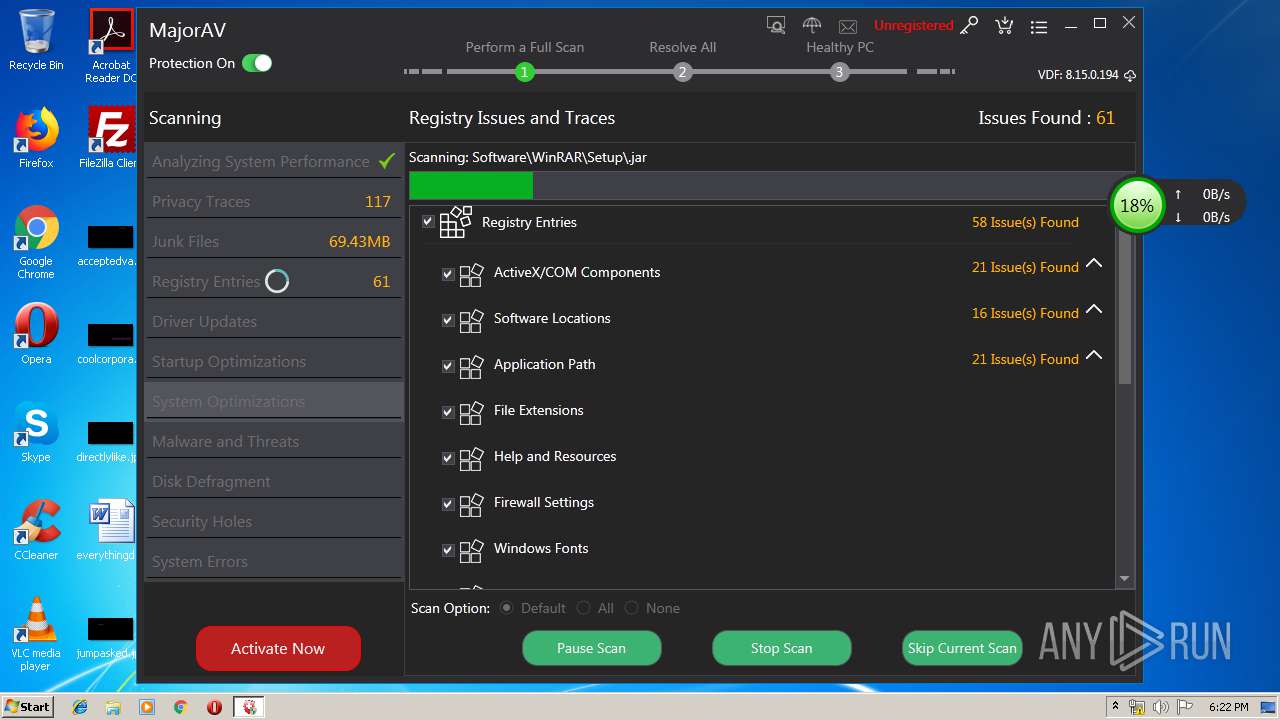Click the Activate Now button

pos(278,648)
